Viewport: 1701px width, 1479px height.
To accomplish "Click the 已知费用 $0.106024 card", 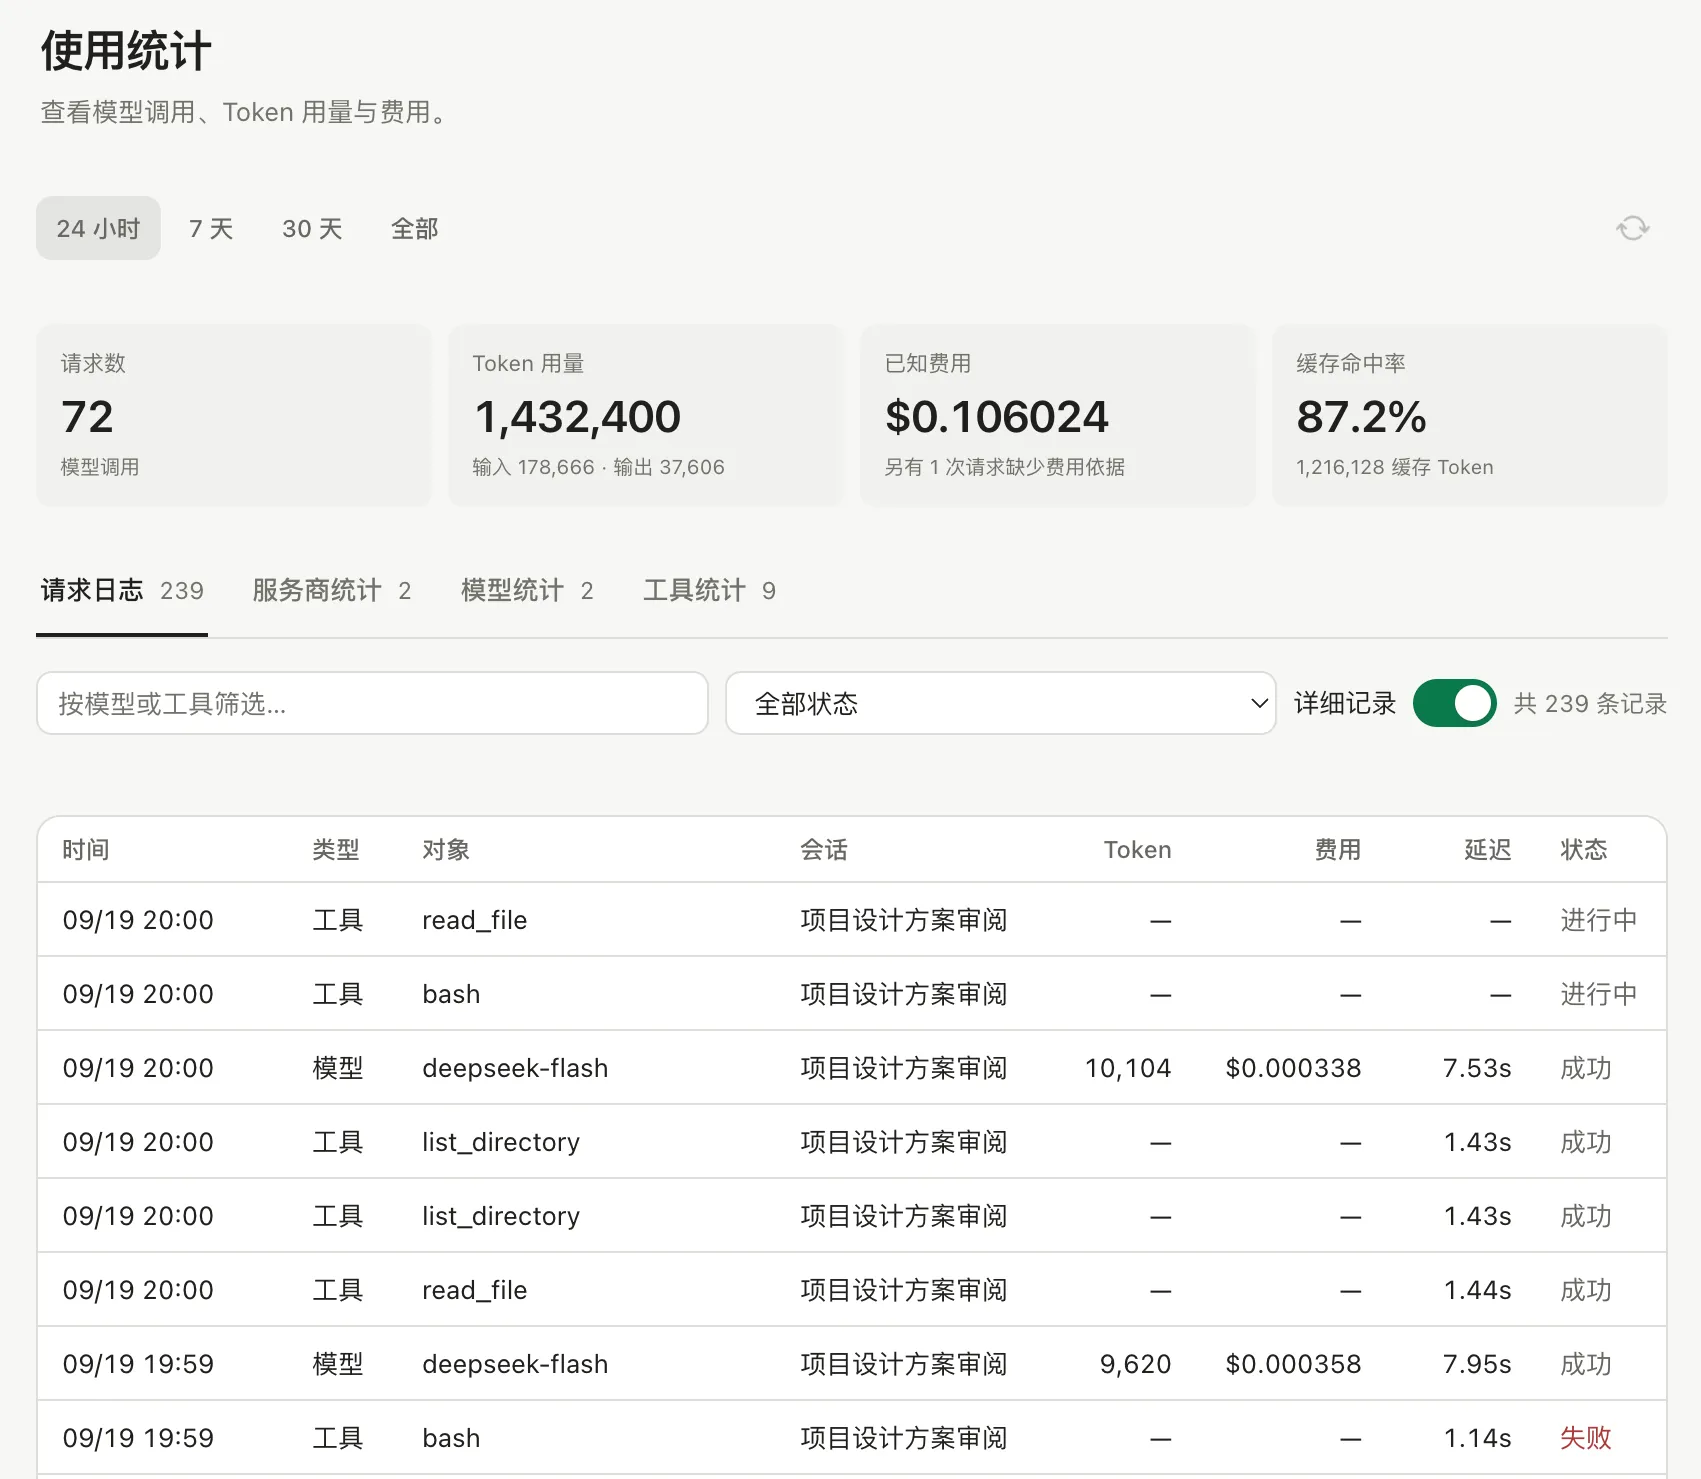I will [1058, 415].
